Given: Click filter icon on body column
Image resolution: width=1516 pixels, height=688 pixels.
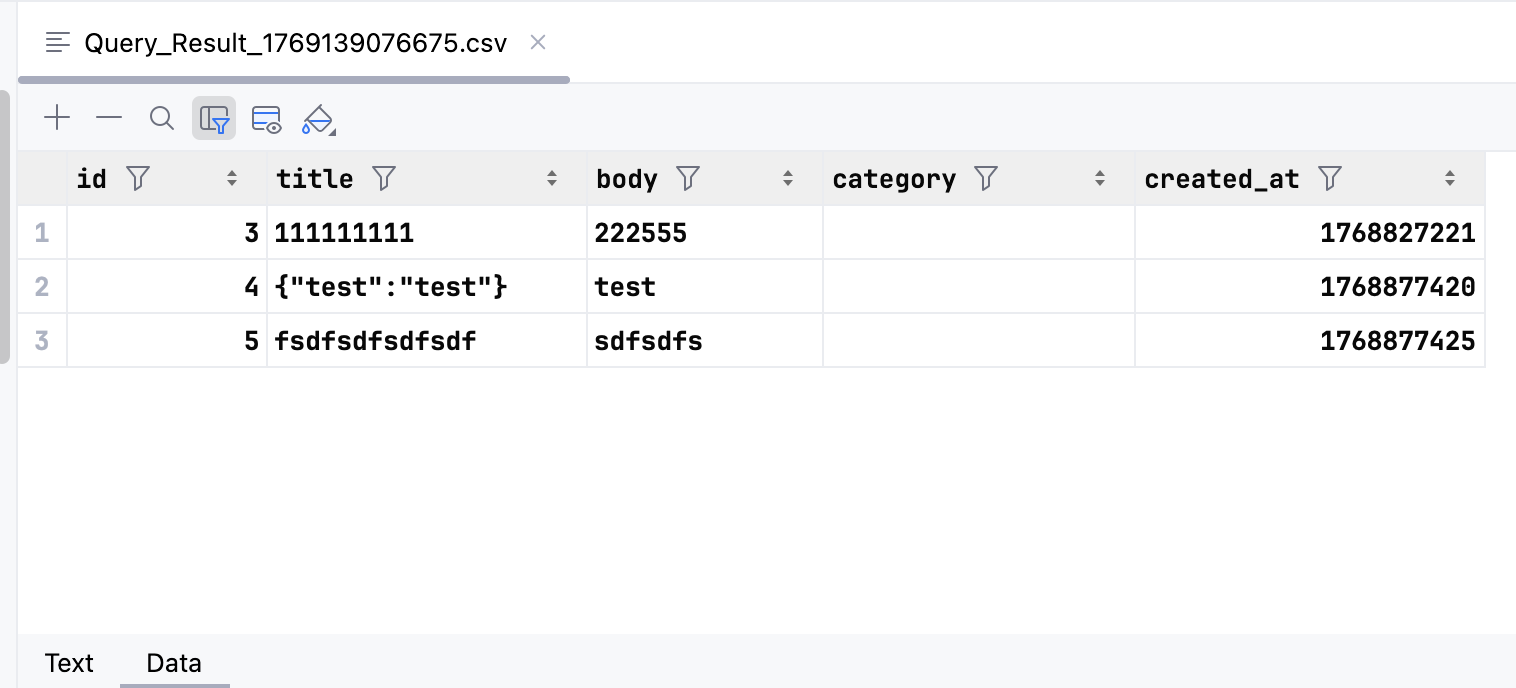Looking at the screenshot, I should 687,179.
